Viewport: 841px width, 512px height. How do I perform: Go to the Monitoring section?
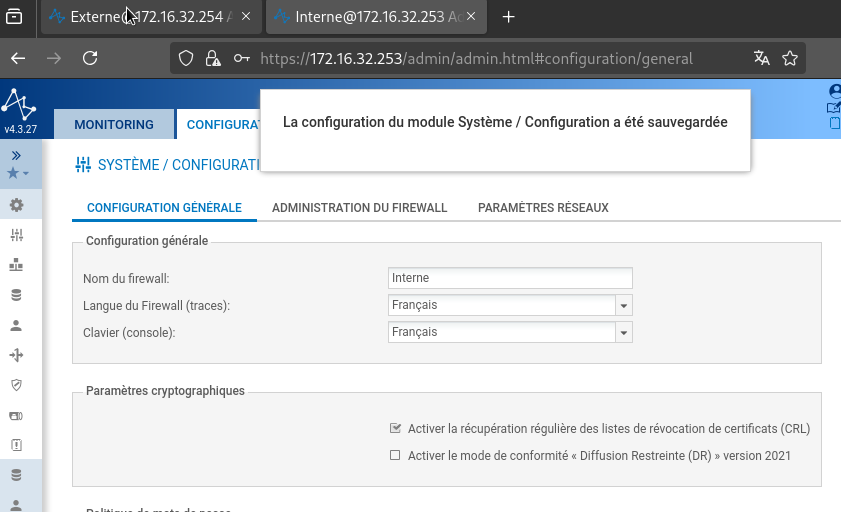pos(114,125)
